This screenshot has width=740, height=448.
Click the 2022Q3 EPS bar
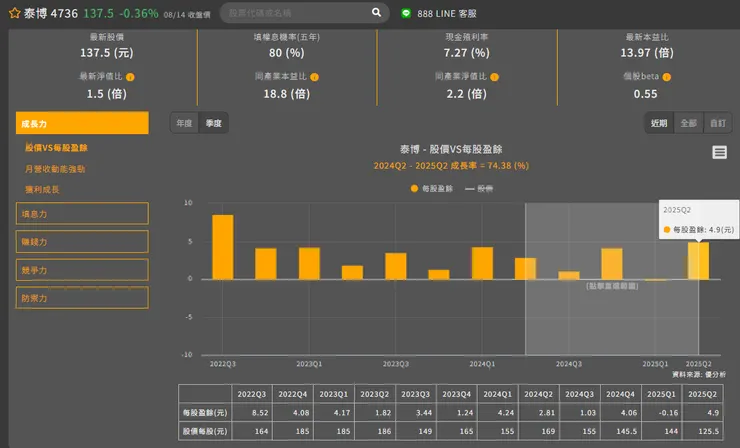(223, 247)
